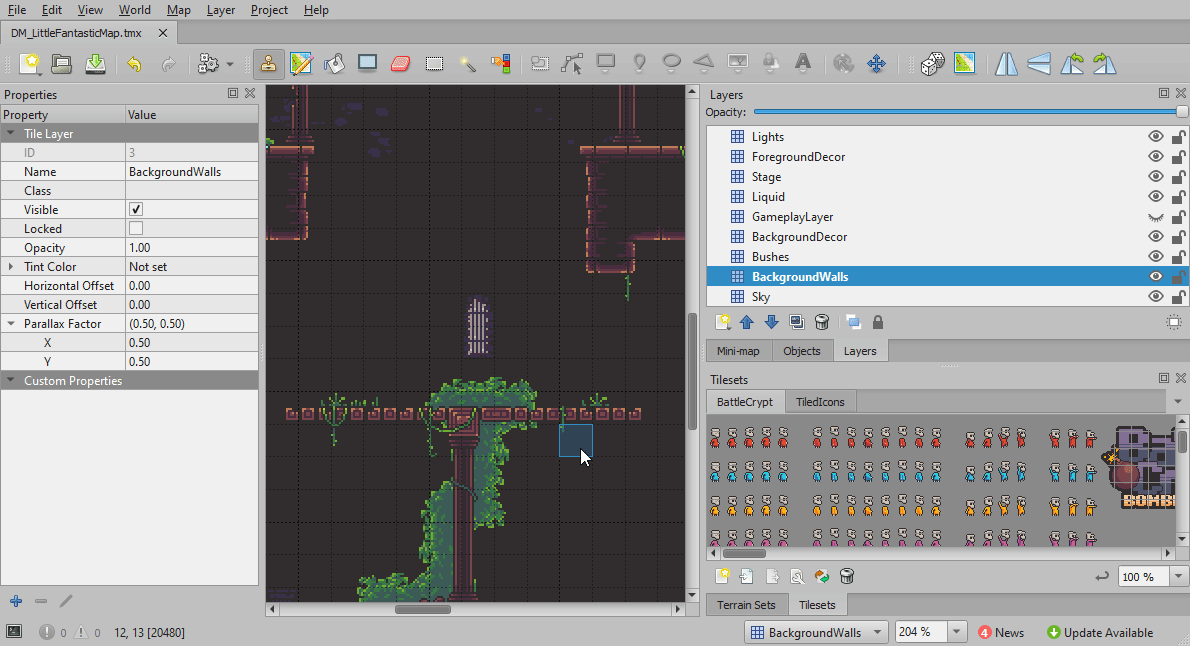Pick the Eraser tool in toolbar
Screen dimensions: 1190x646
coord(400,64)
